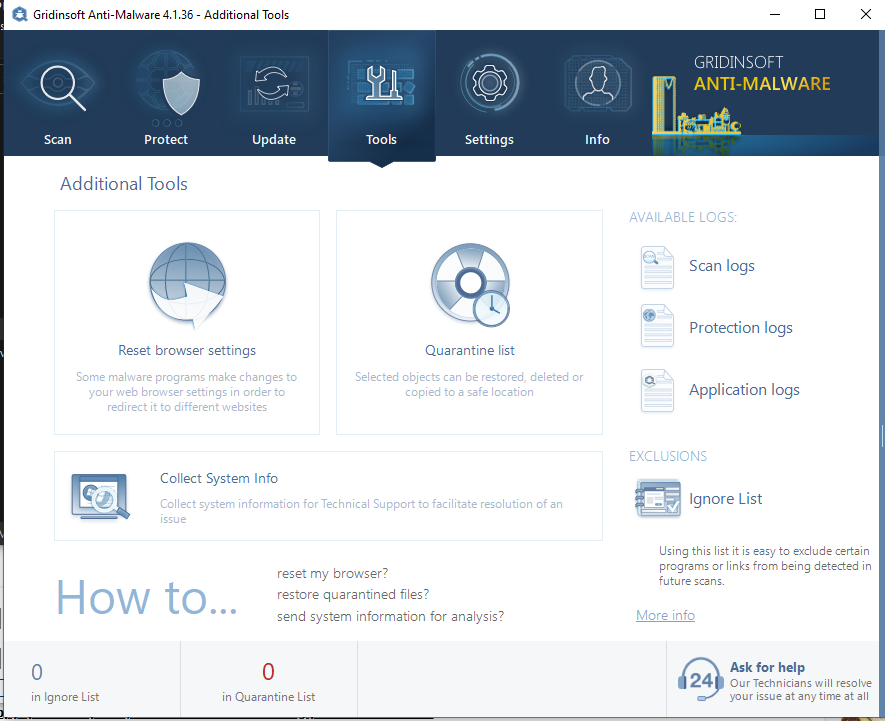885x721 pixels.
Task: Switch to the Protect tab label
Action: pyautogui.click(x=165, y=139)
